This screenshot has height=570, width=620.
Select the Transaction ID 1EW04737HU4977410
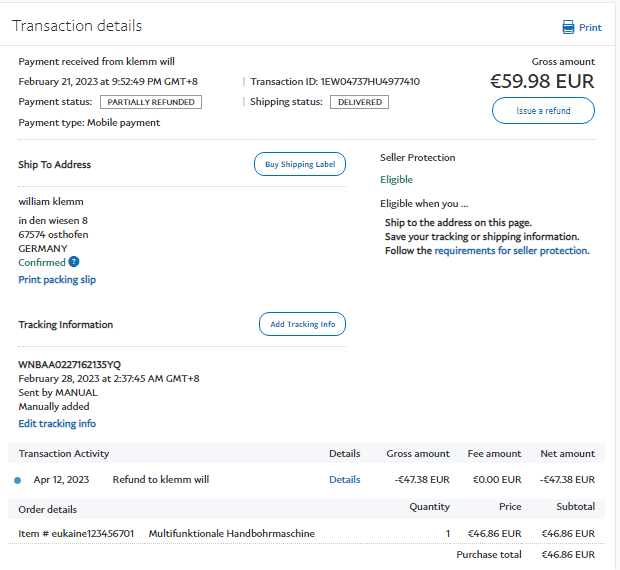pyautogui.click(x=335, y=82)
